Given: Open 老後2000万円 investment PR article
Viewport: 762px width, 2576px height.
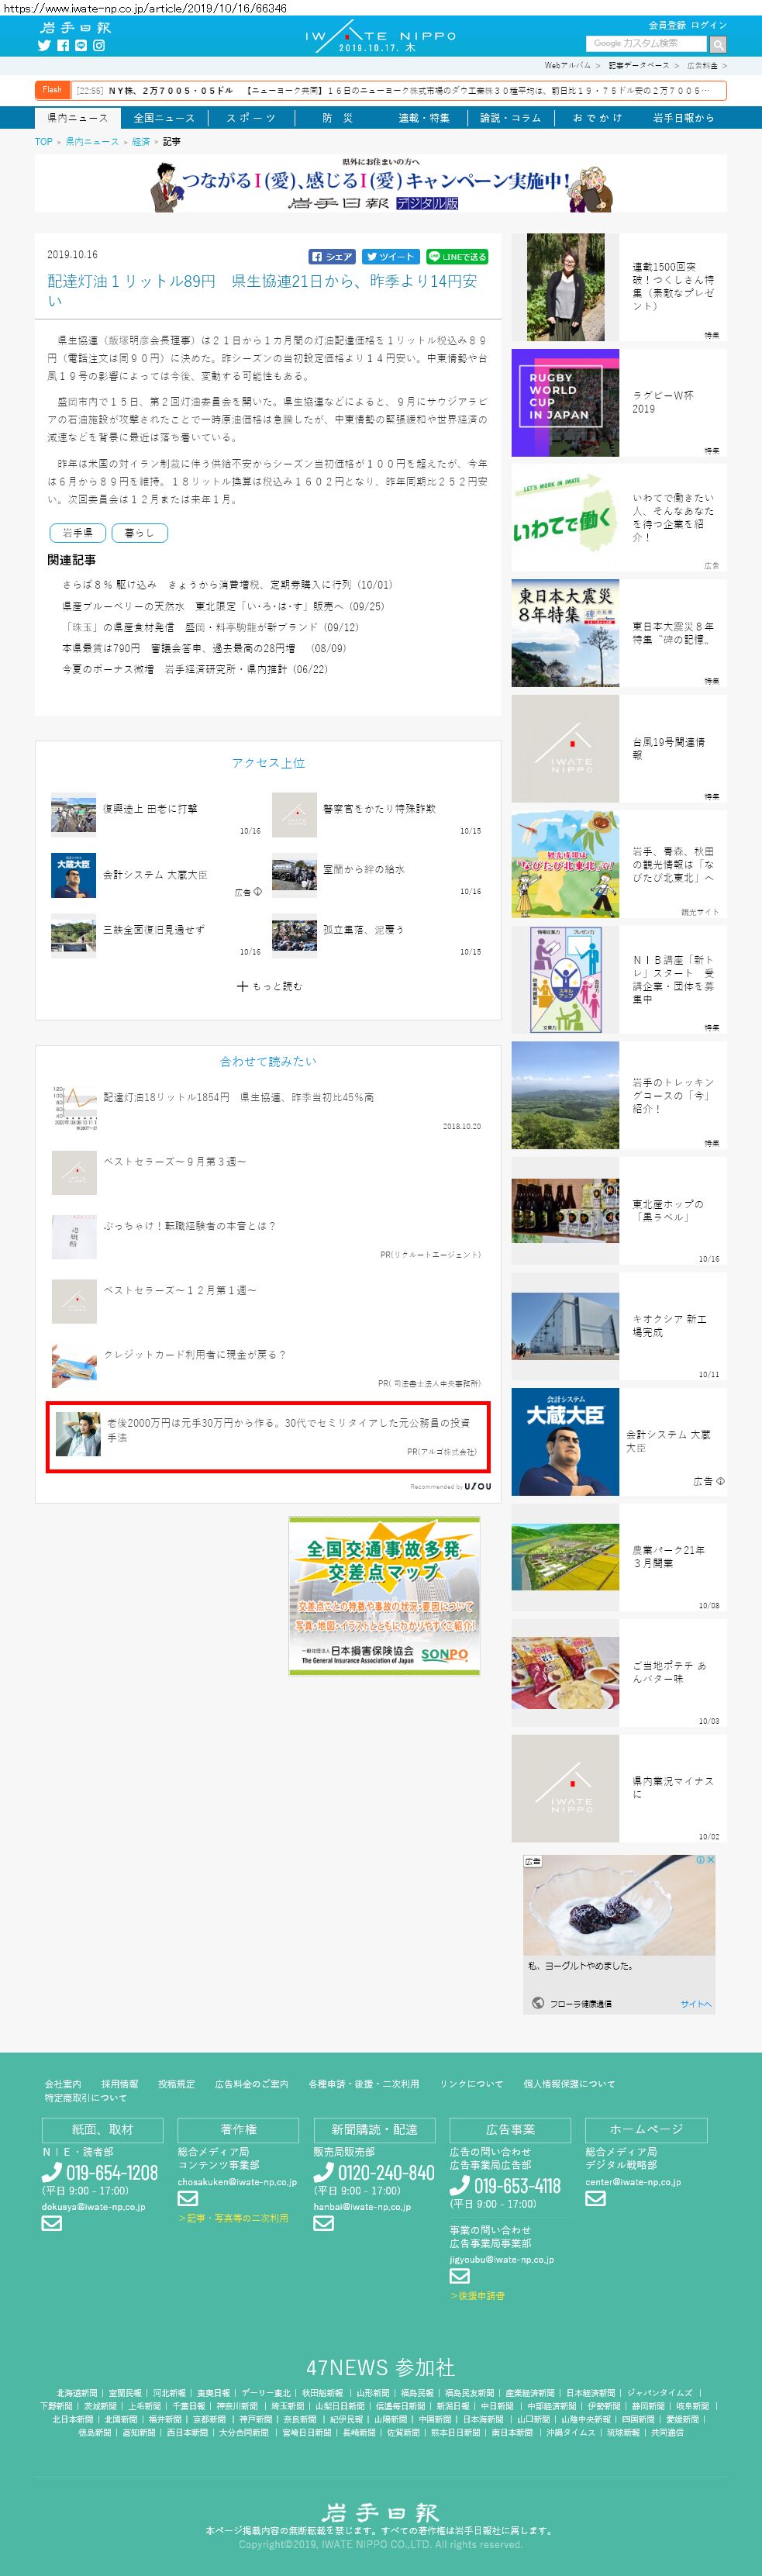Looking at the screenshot, I should click(268, 1436).
